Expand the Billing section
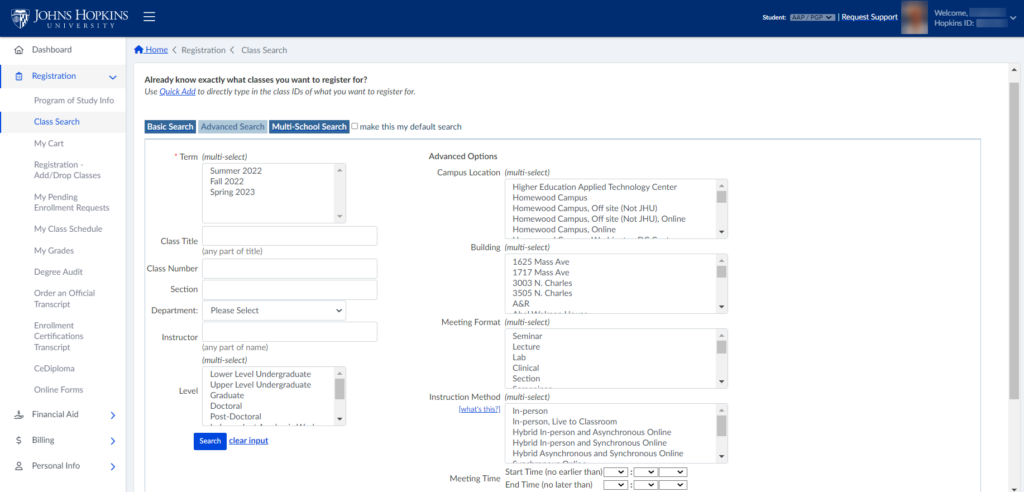 (x=113, y=441)
